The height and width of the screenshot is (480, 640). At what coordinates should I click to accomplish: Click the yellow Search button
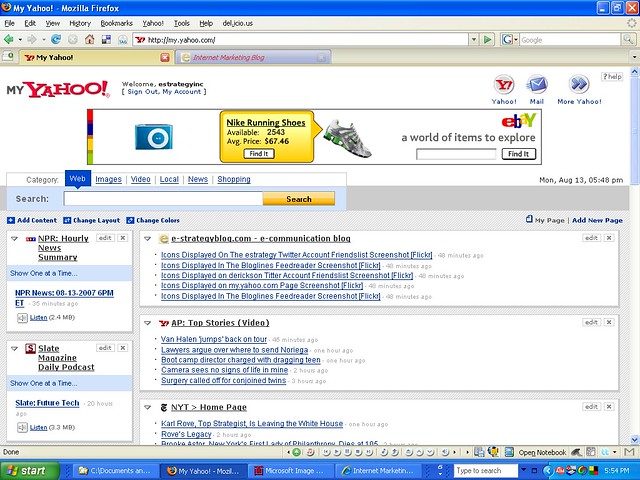(x=299, y=199)
